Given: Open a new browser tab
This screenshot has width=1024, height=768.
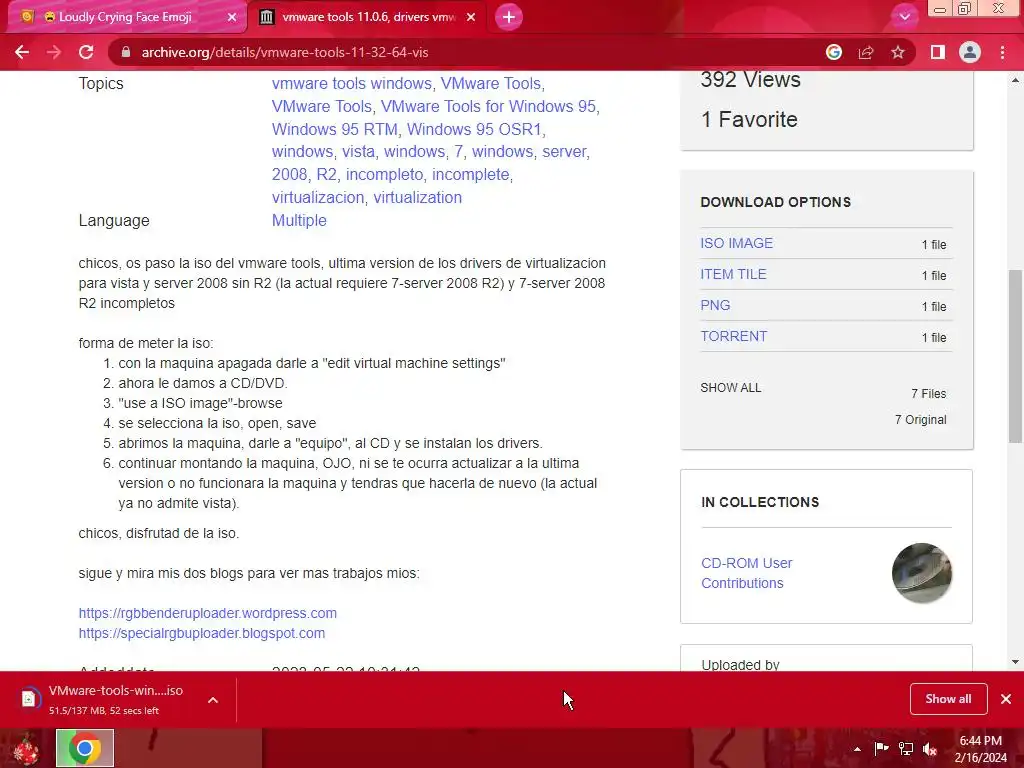Looking at the screenshot, I should (509, 17).
